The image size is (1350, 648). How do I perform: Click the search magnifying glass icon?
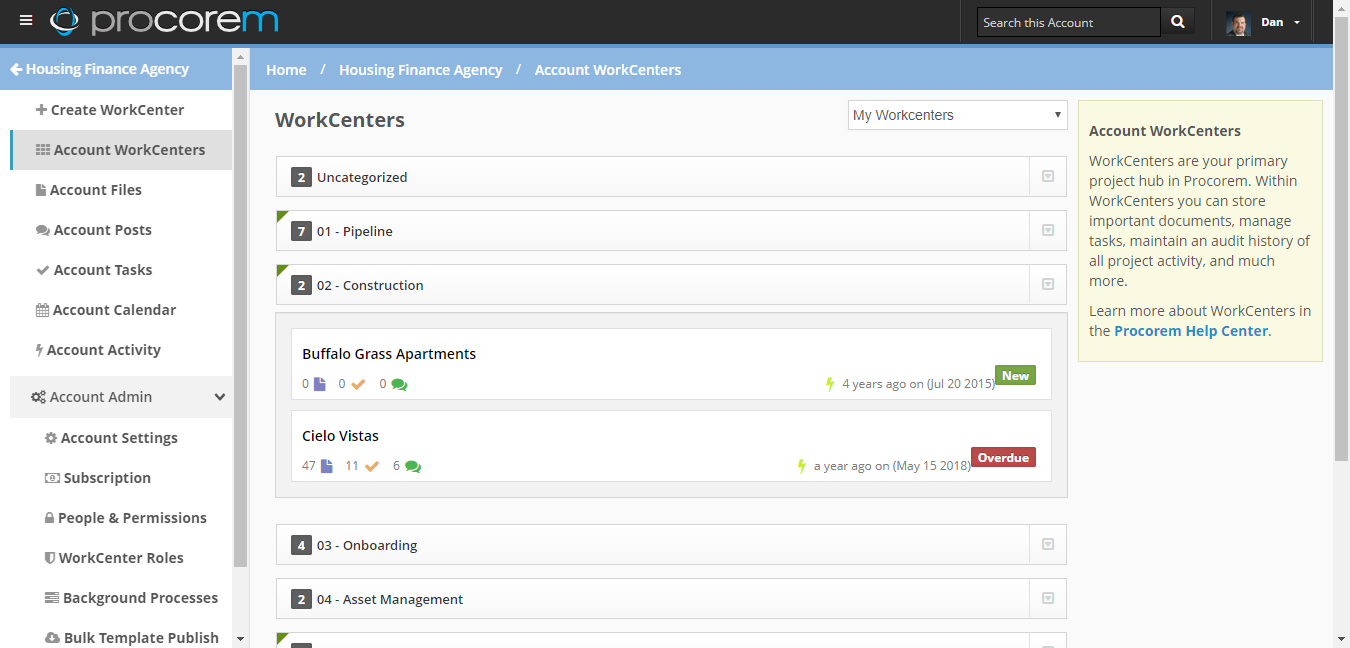coord(1176,21)
